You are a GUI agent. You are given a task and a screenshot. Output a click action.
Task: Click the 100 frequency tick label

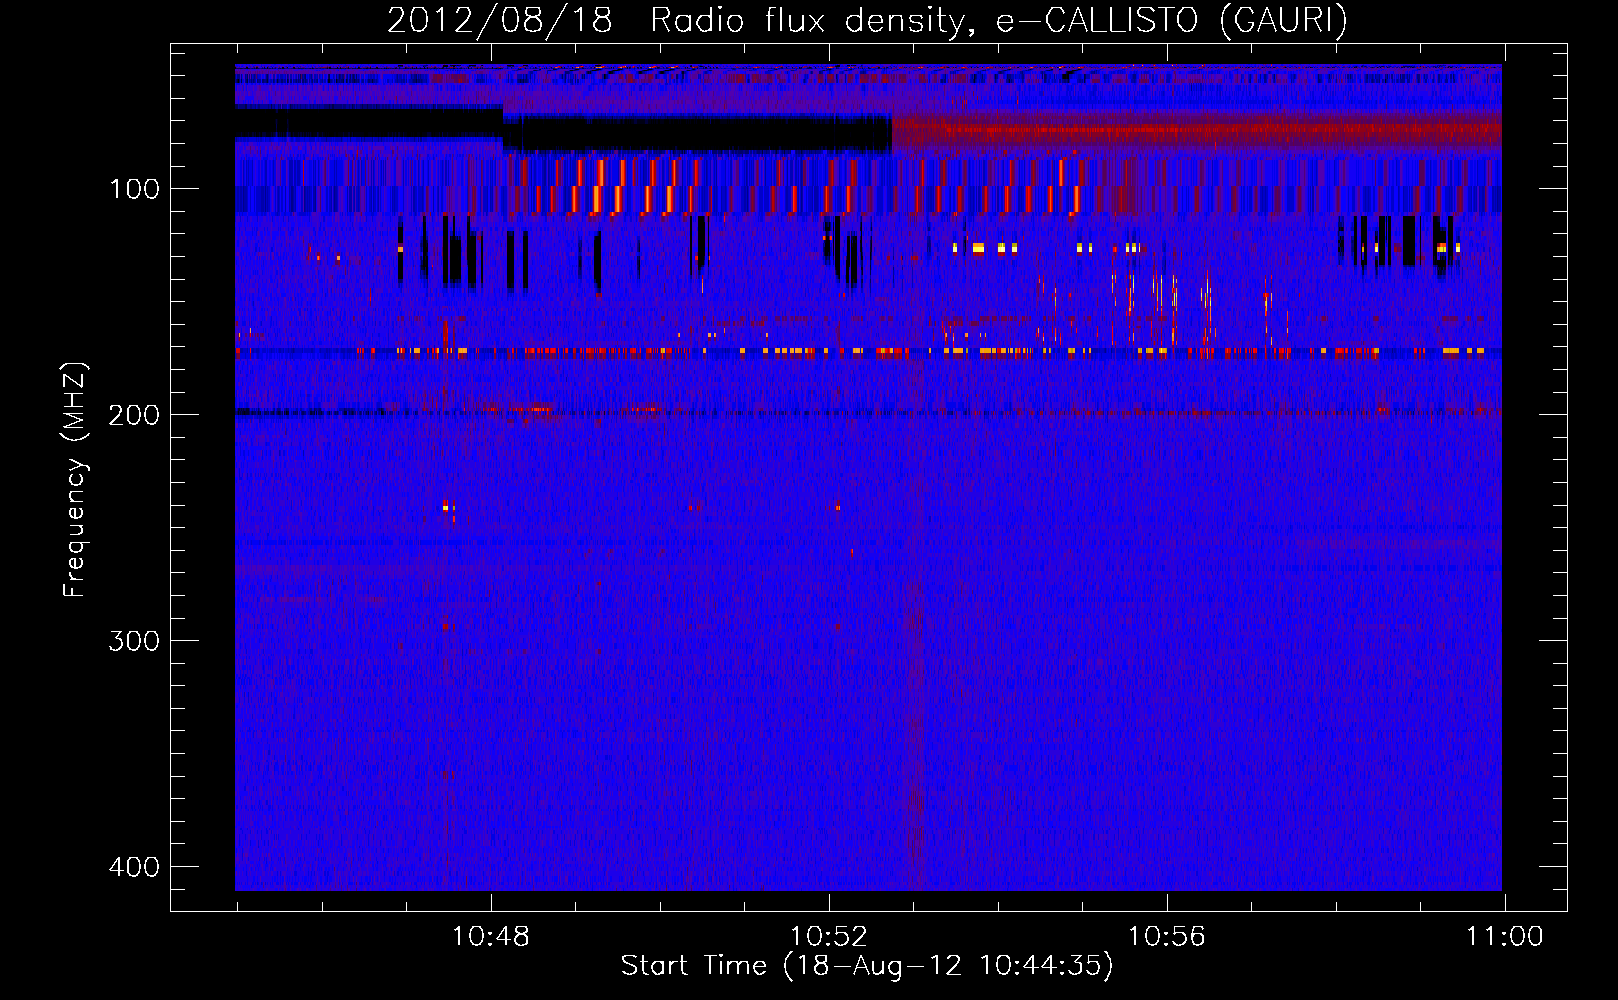pyautogui.click(x=134, y=189)
